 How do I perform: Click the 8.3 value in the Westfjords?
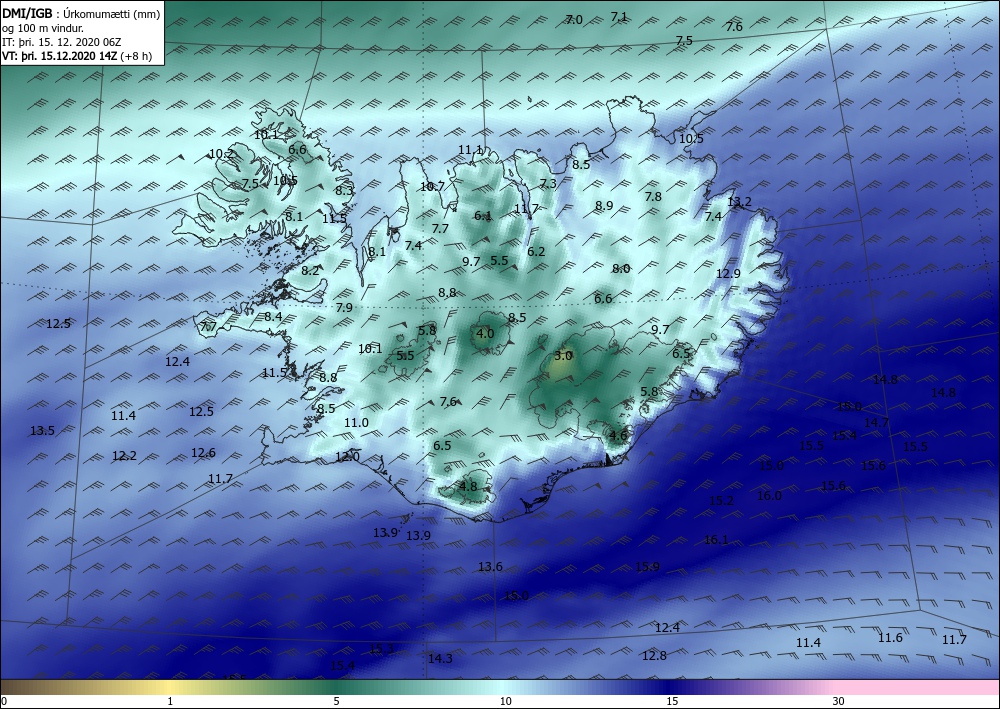pyautogui.click(x=344, y=190)
